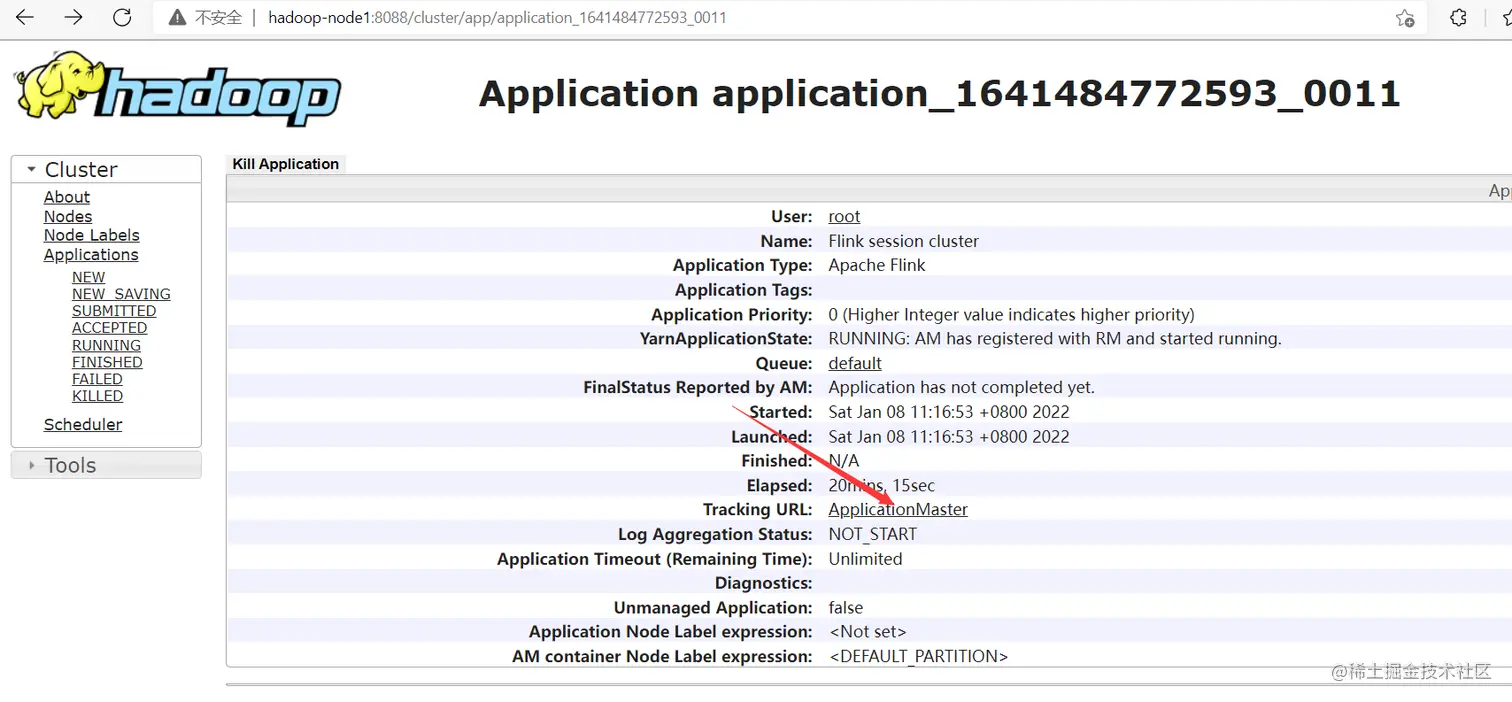This screenshot has height=702, width=1512.
Task: Click the Hadoop elephant logo
Action: pyautogui.click(x=178, y=90)
